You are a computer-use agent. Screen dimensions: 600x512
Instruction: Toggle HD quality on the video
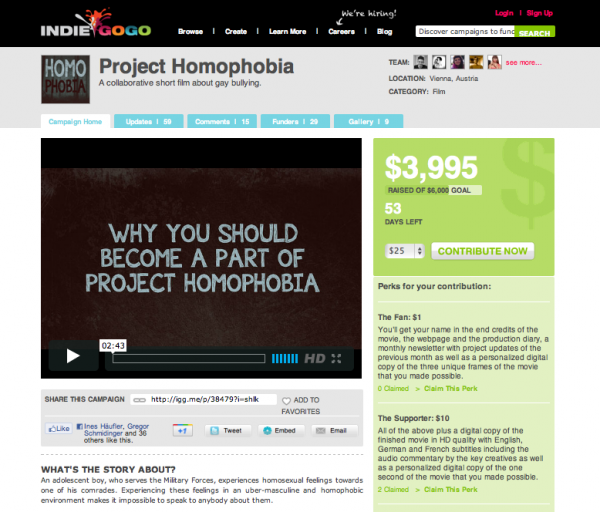[x=315, y=359]
